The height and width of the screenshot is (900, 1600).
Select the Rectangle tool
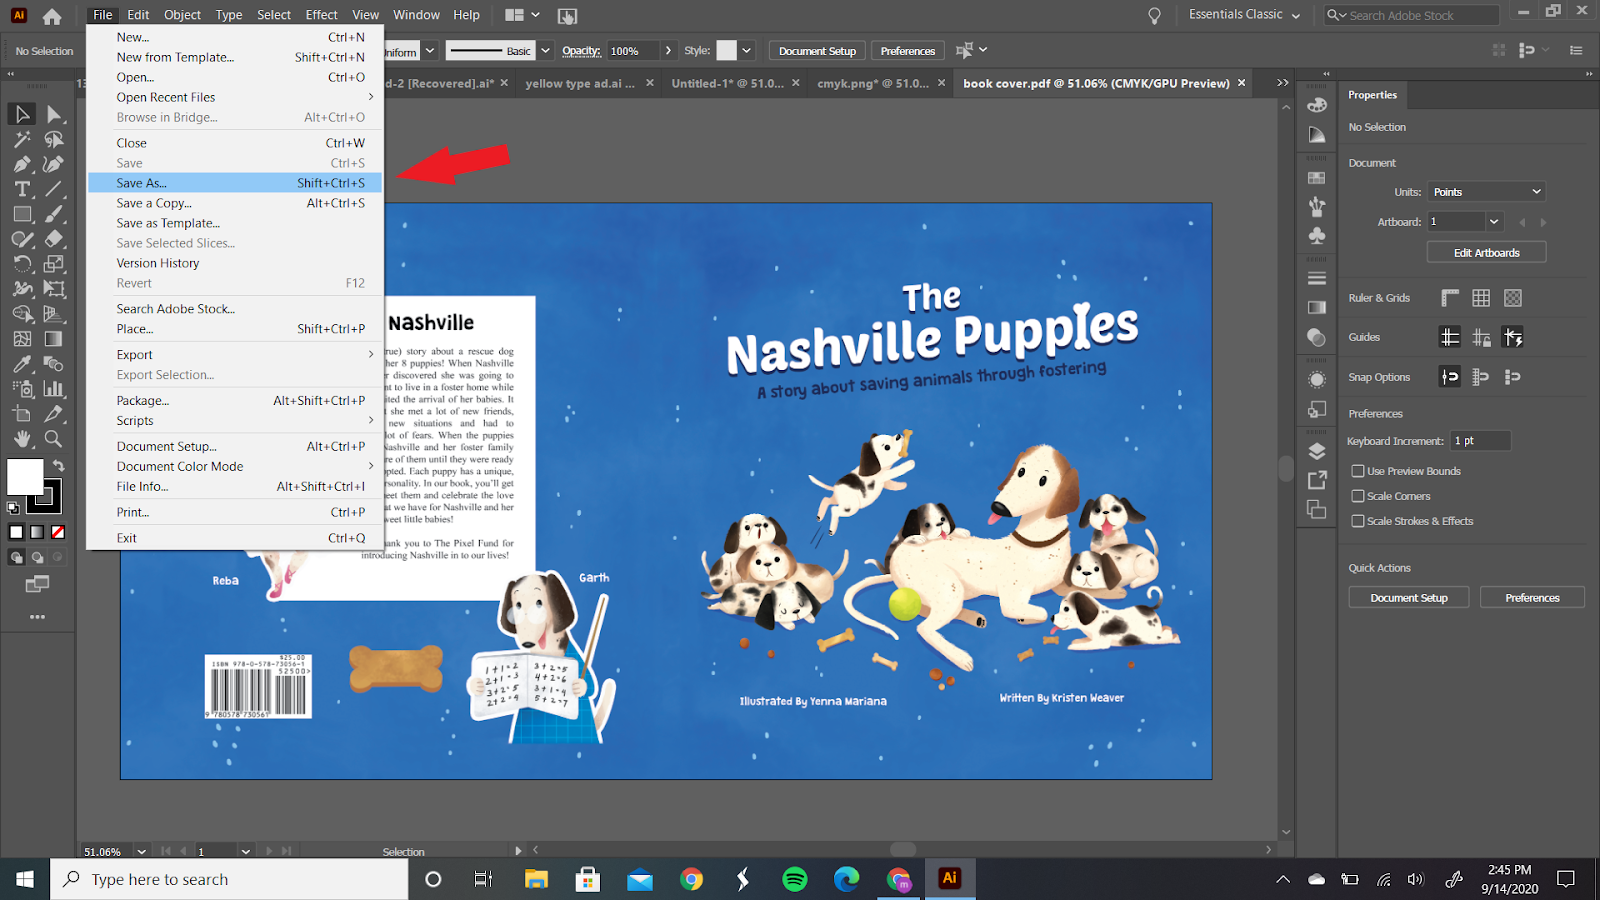pos(22,214)
